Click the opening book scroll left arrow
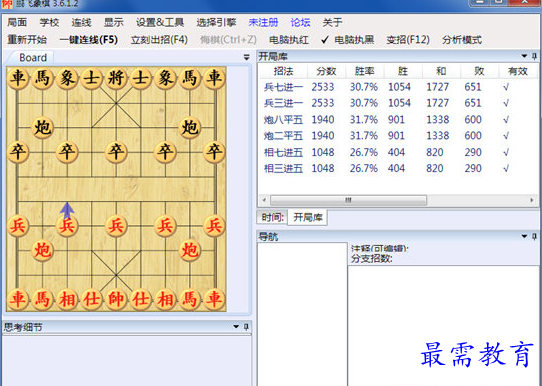Screen dimensions: 542x386 click(264, 200)
